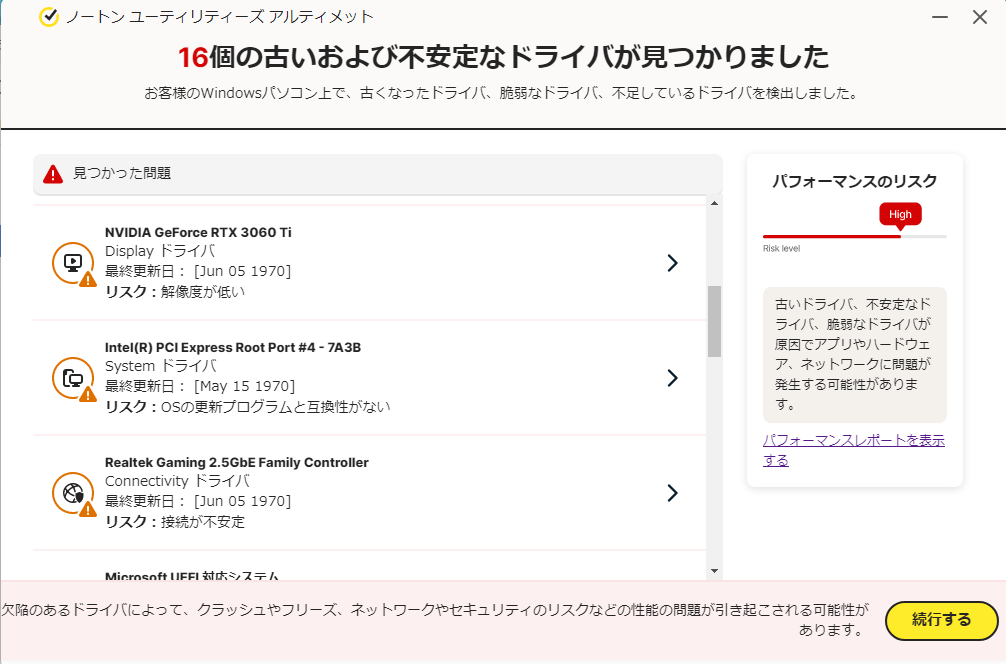
Task: Click the system driver icon for Intel PCI Express
Action: point(74,379)
